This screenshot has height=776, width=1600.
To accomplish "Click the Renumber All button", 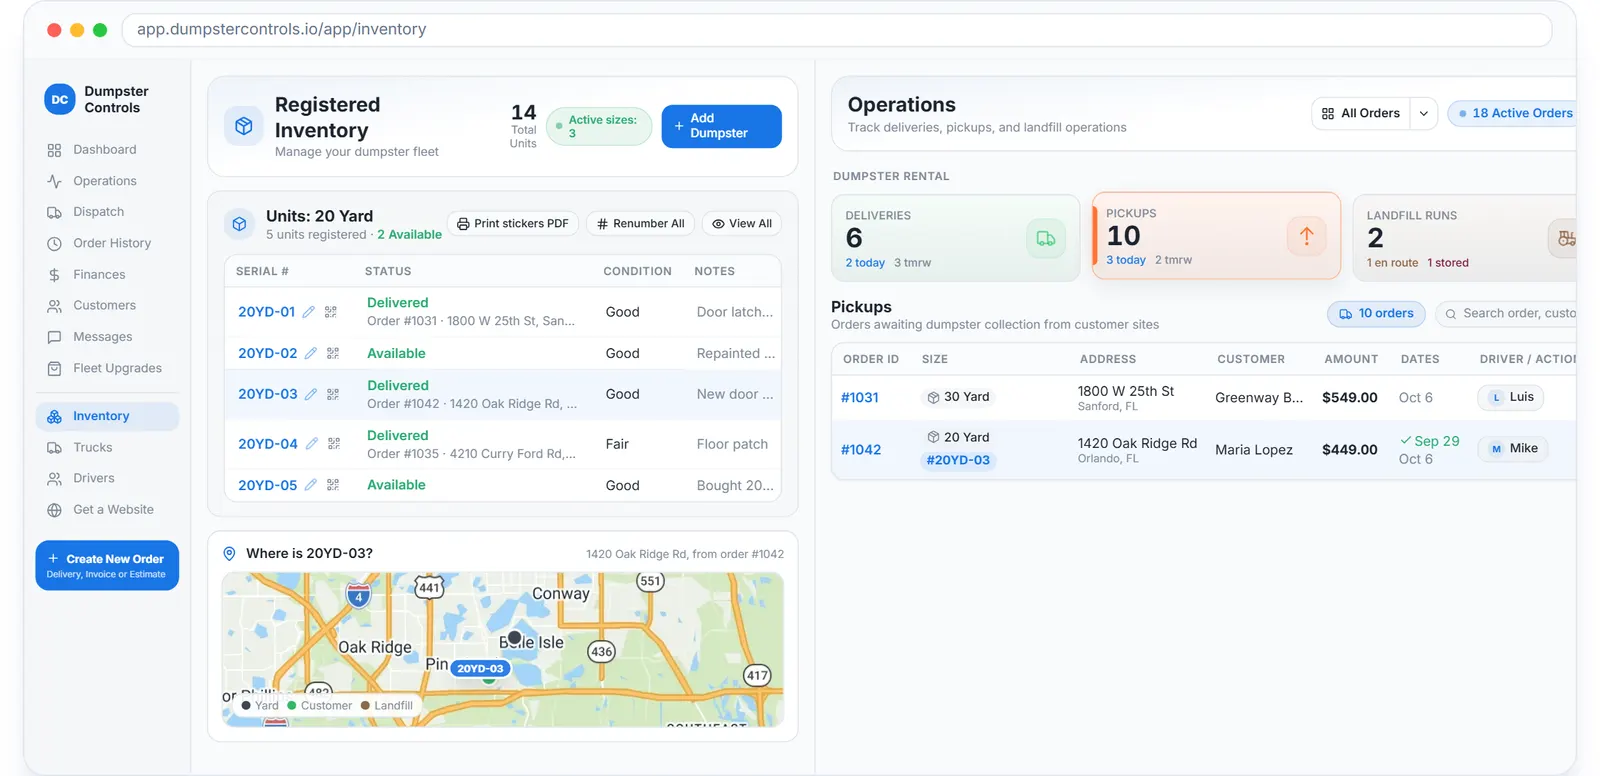I will click(x=641, y=224).
